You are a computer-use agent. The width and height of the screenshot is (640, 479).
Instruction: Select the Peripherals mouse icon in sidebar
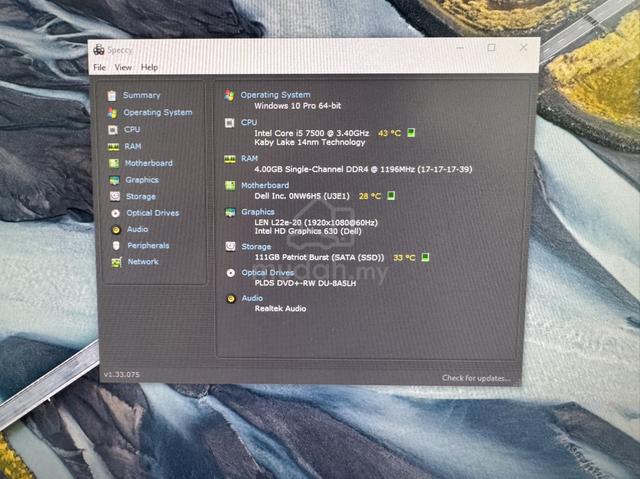pos(116,246)
